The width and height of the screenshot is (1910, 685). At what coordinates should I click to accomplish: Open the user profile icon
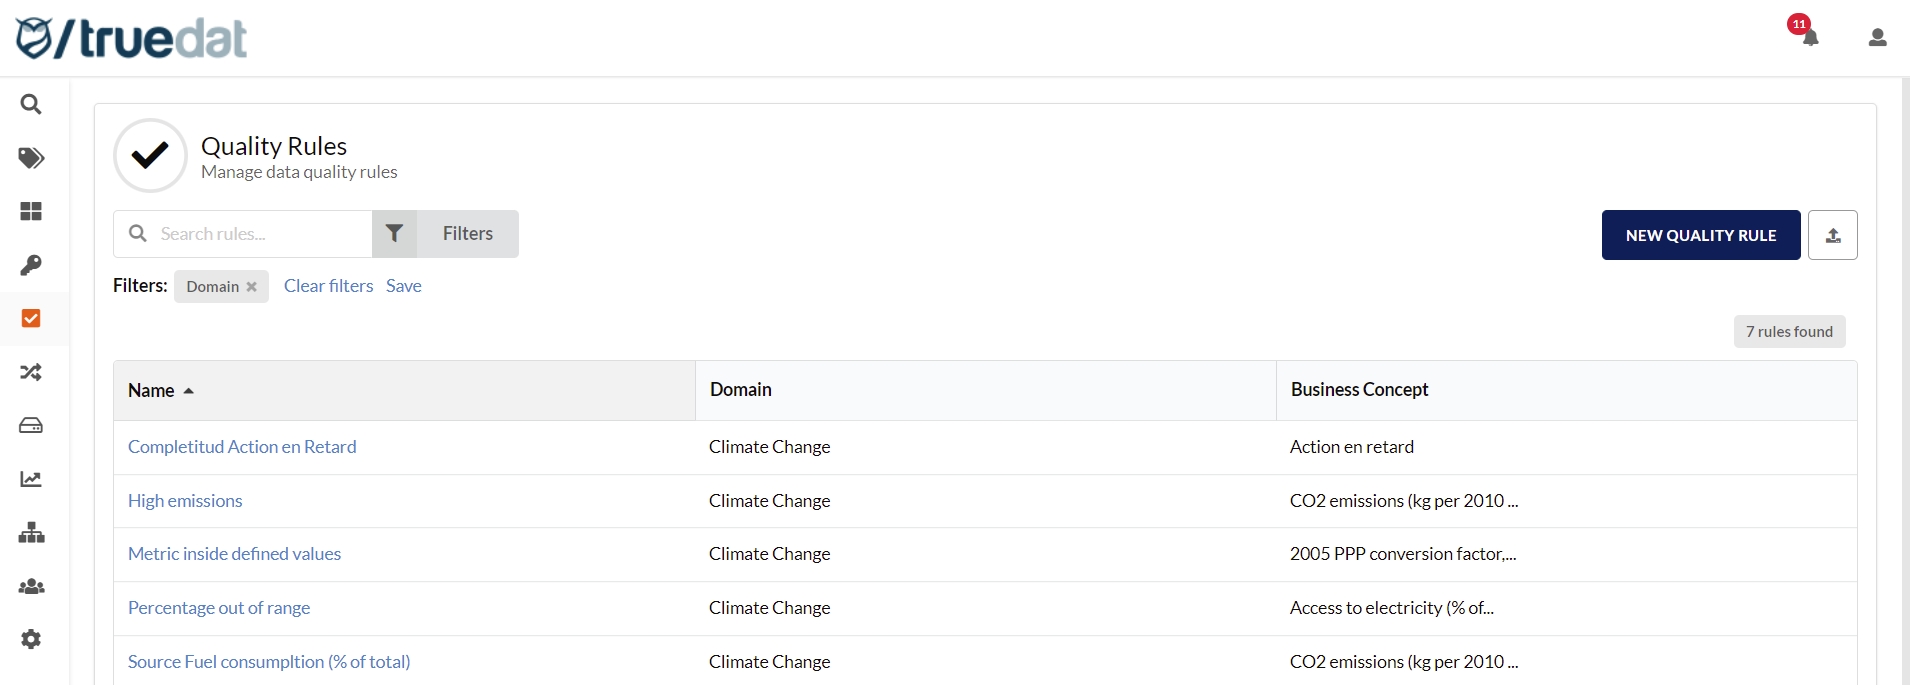pos(1877,38)
